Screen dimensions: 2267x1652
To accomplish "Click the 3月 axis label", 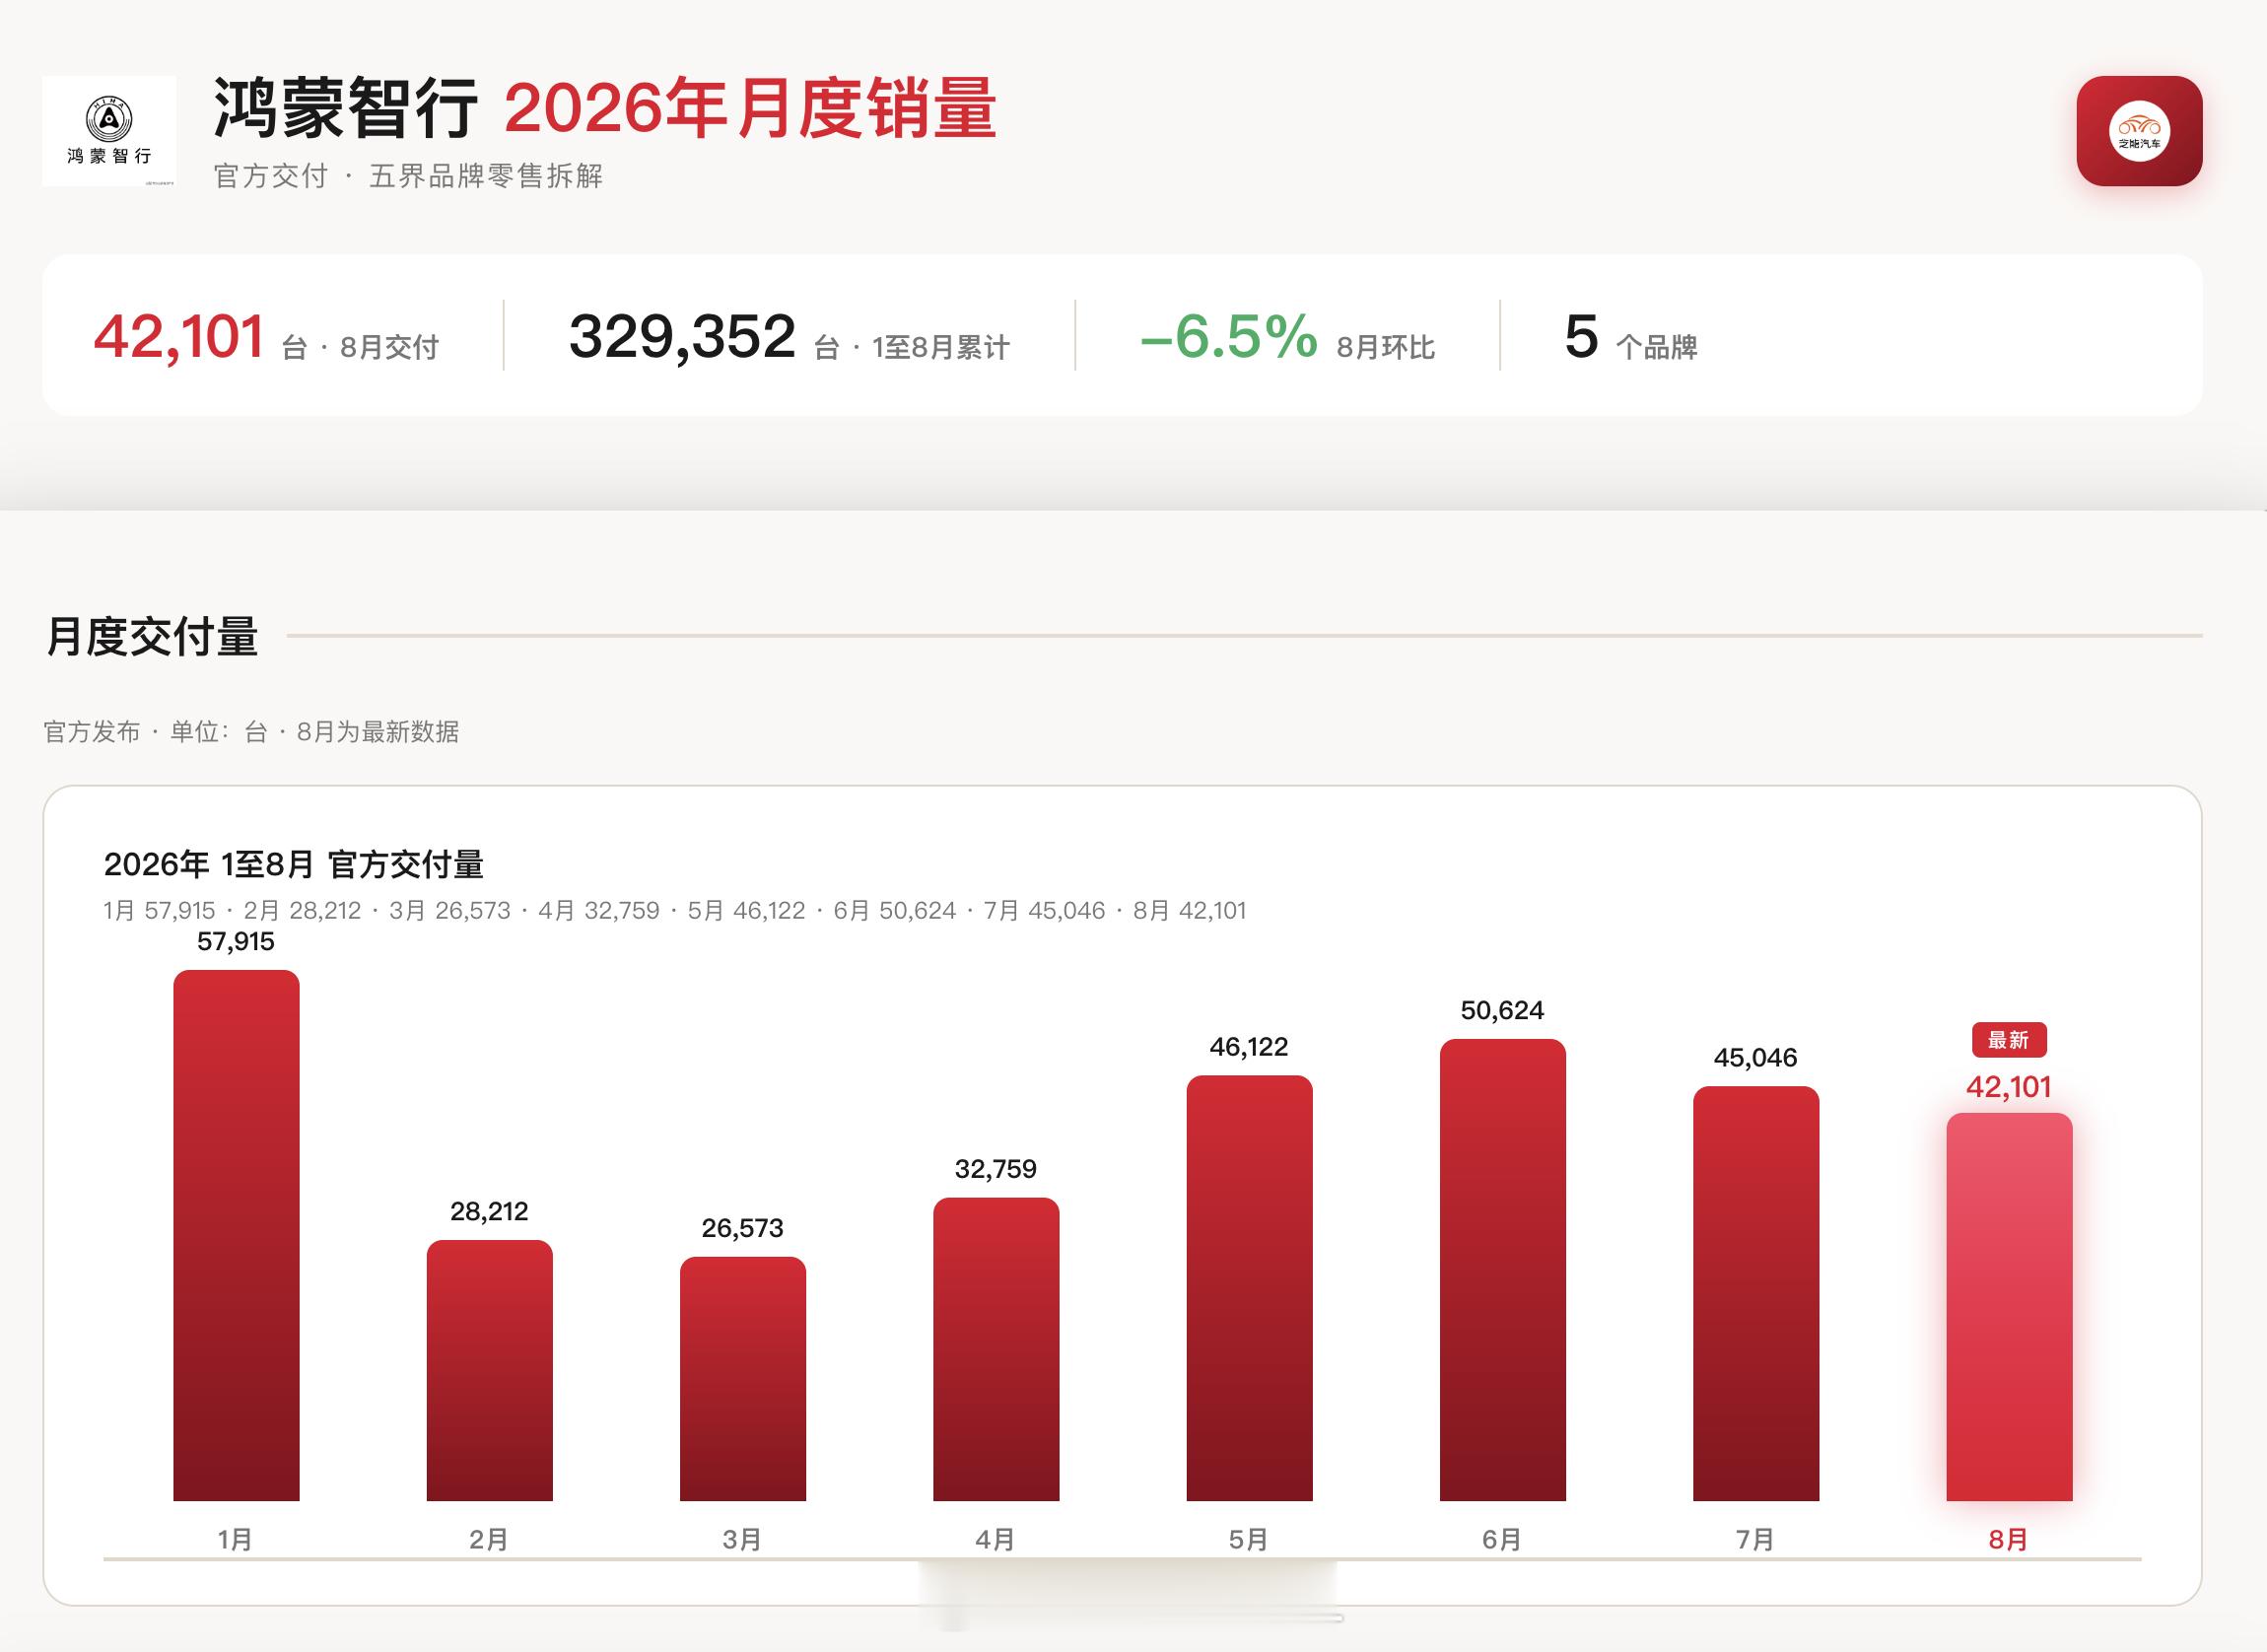I will click(x=742, y=1539).
